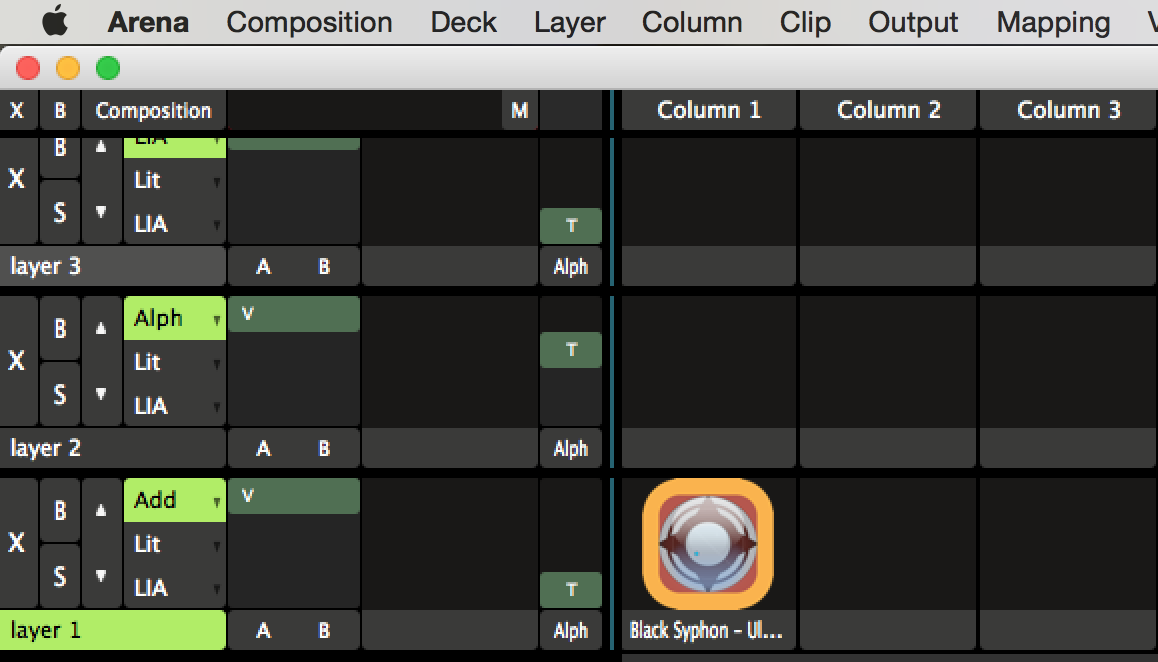Move layer 2 up with arrow
Image resolution: width=1158 pixels, height=662 pixels.
click(101, 328)
